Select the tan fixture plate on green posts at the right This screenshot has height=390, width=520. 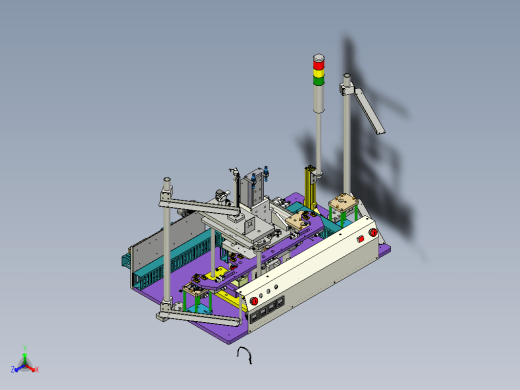[343, 203]
